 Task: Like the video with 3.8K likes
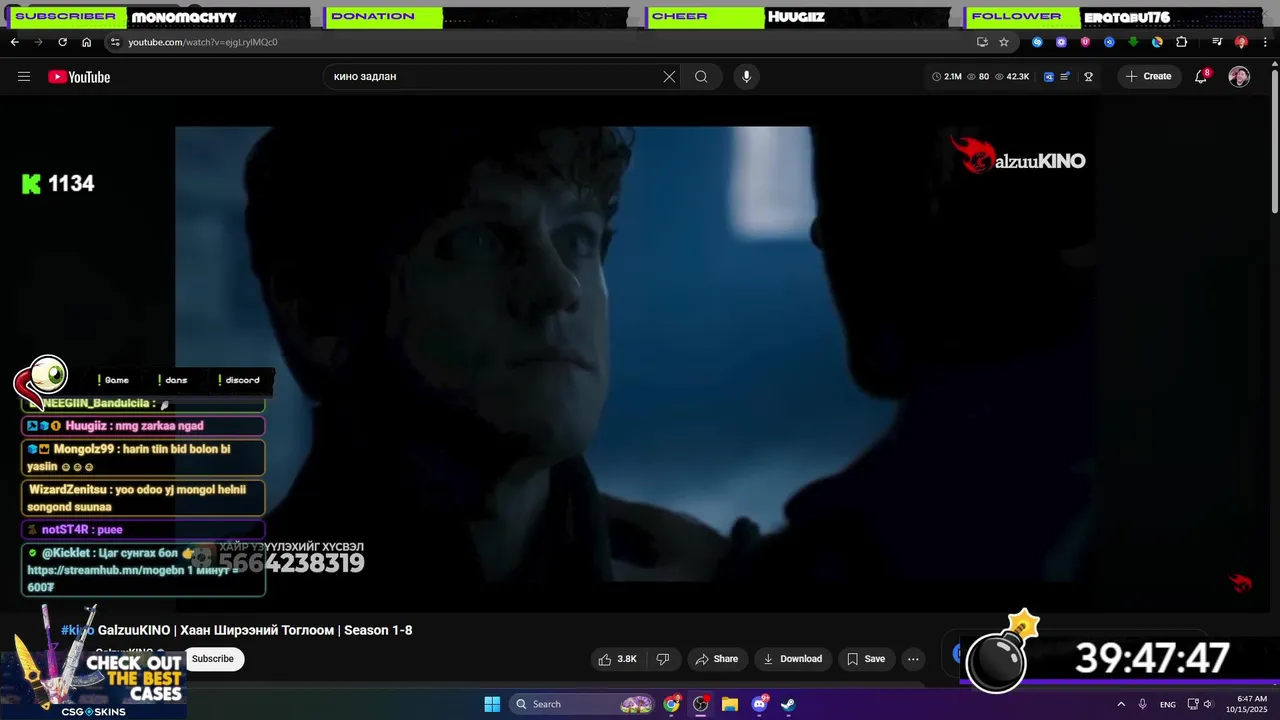tap(617, 659)
